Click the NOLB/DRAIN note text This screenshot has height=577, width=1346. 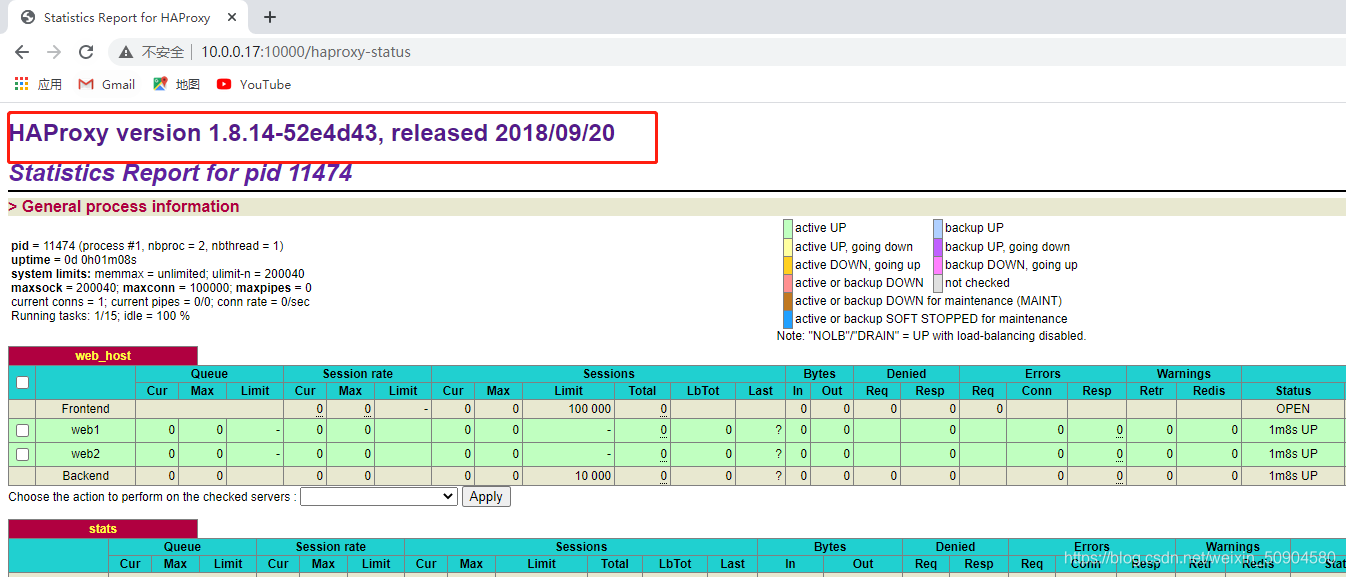click(x=931, y=336)
